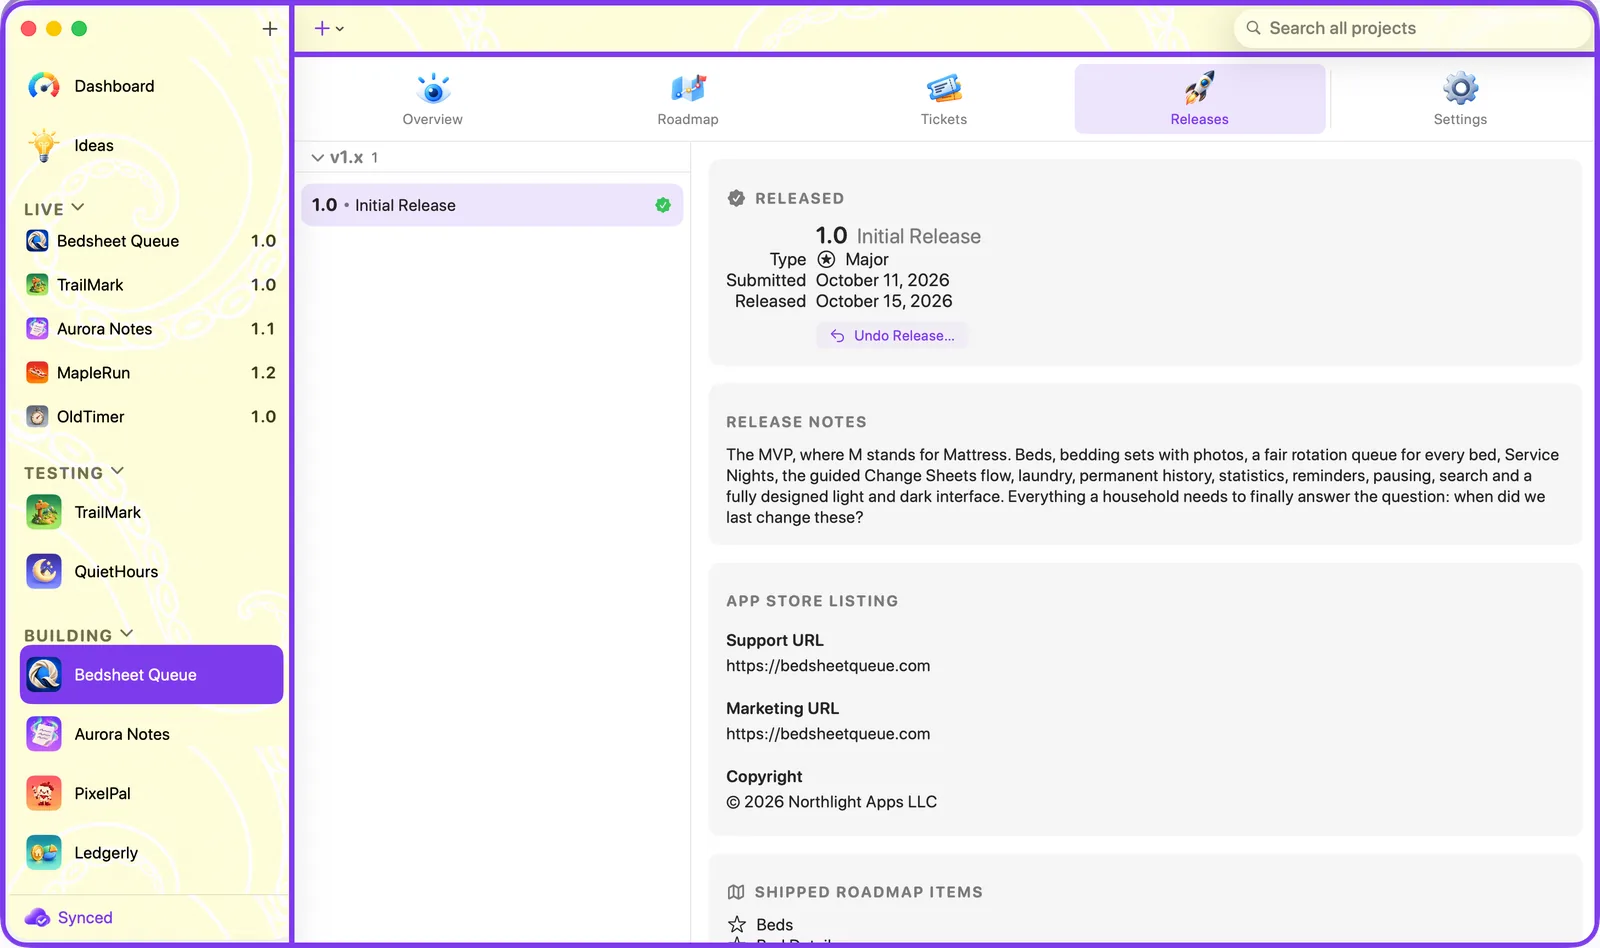
Task: Click the Shipped Roadmap Items heading
Action: tap(869, 892)
